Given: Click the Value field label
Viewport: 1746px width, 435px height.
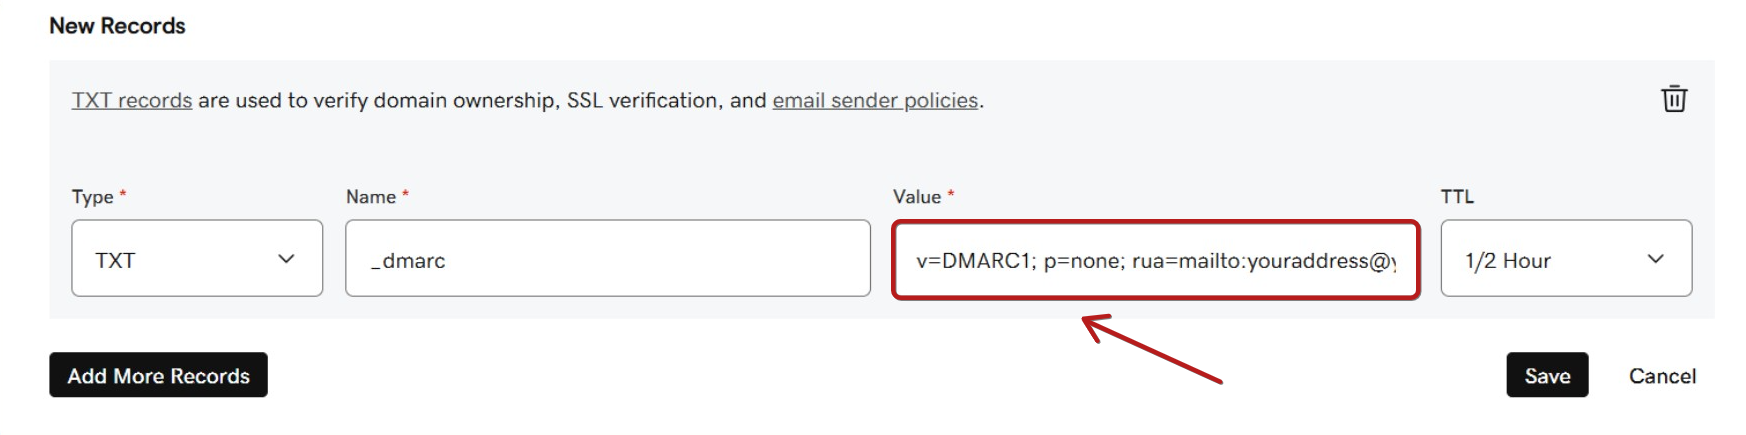Looking at the screenshot, I should pyautogui.click(x=917, y=197).
